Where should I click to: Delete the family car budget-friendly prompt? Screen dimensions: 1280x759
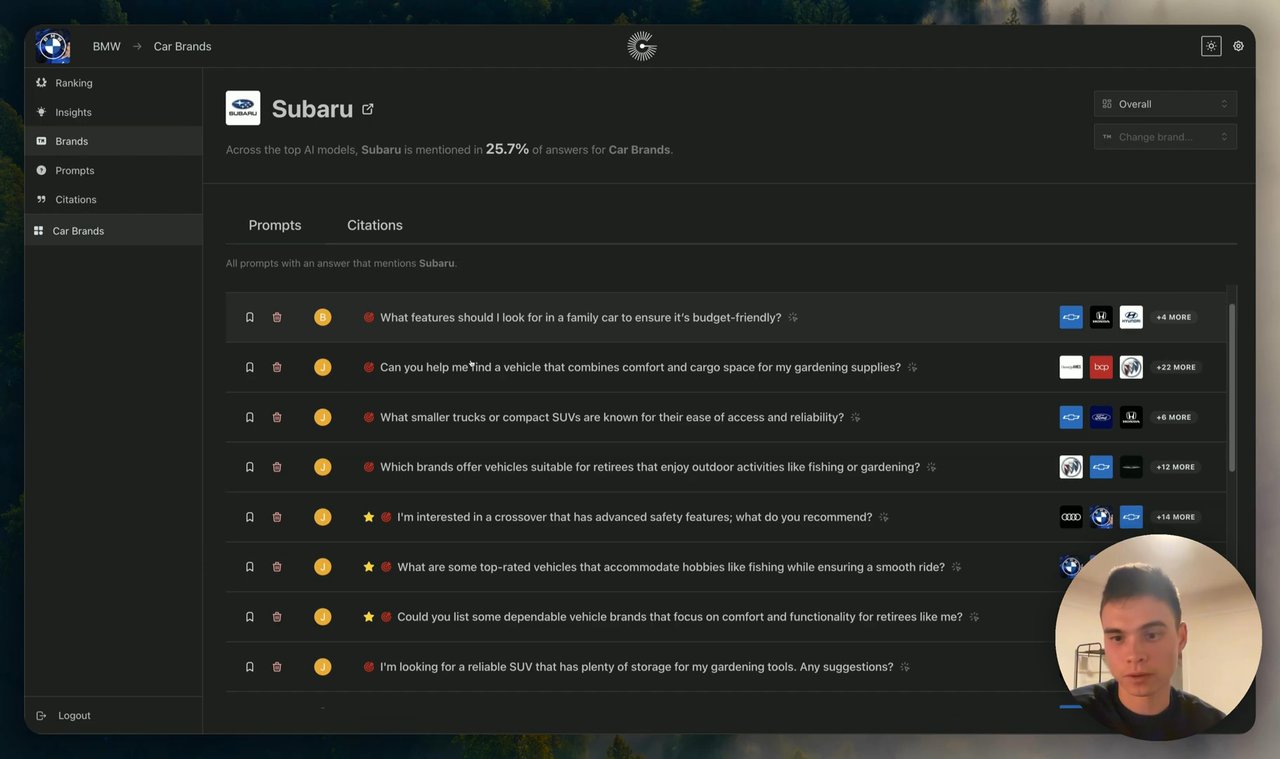click(x=277, y=317)
